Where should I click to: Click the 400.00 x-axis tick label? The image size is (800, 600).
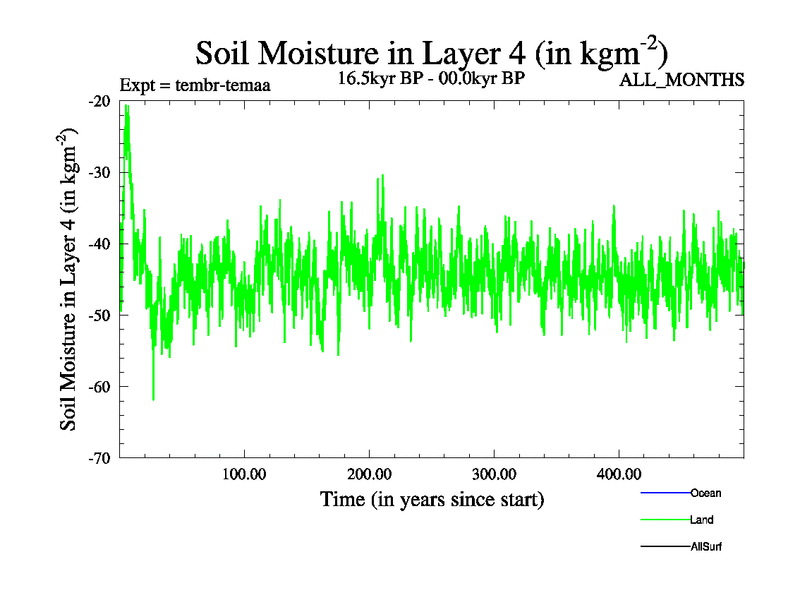pos(618,473)
